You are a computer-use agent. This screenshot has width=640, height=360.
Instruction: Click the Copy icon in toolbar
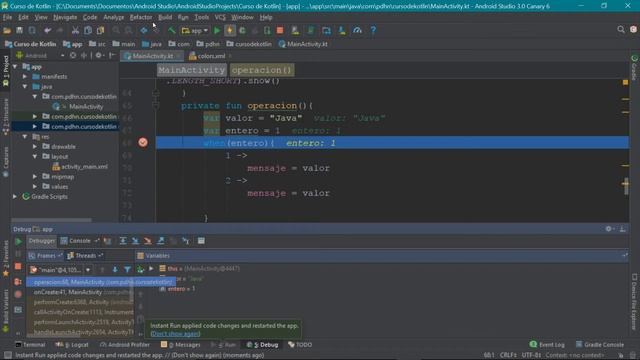(88, 30)
